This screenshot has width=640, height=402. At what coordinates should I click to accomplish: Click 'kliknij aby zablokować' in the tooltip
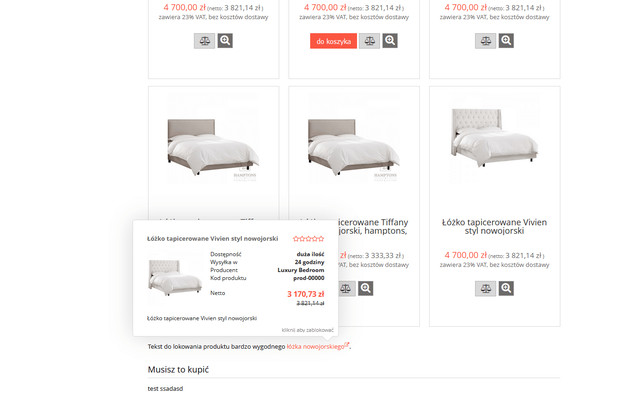[x=307, y=330]
